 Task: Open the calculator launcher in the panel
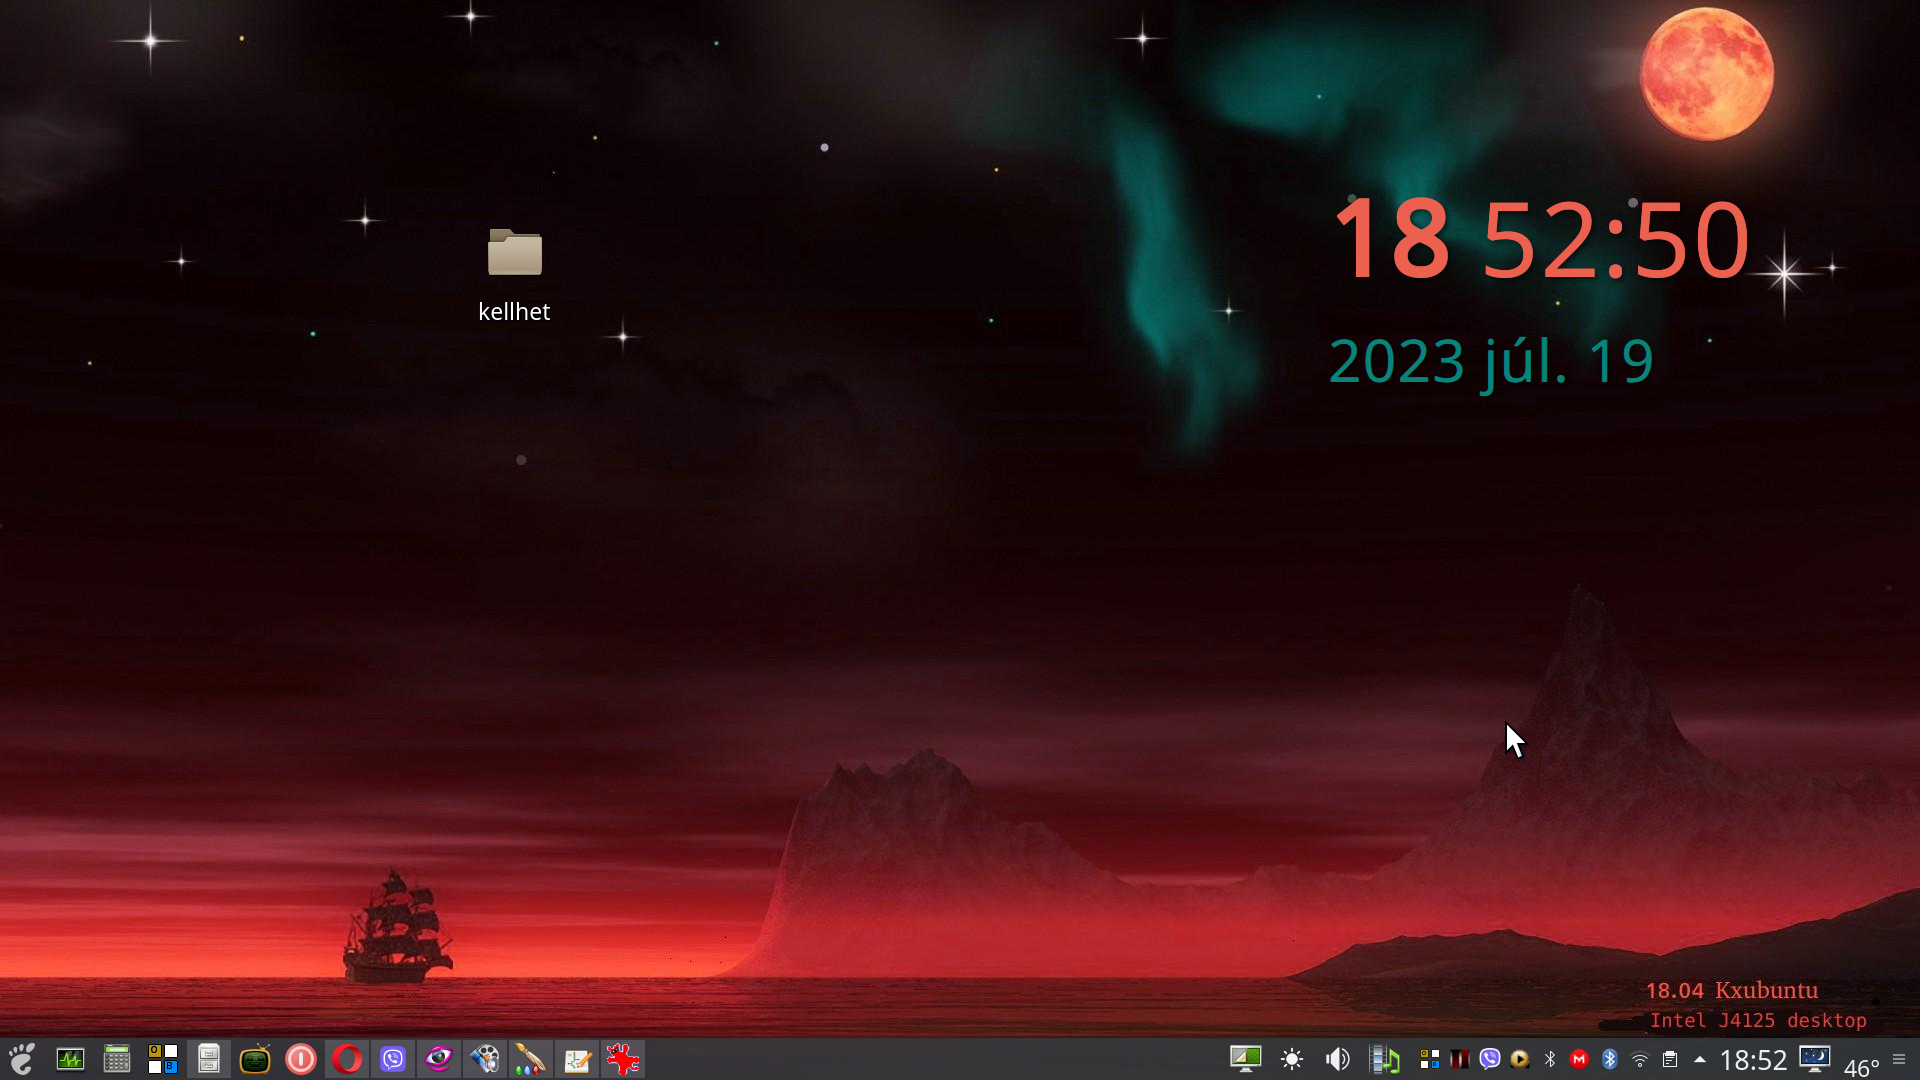[x=117, y=1059]
